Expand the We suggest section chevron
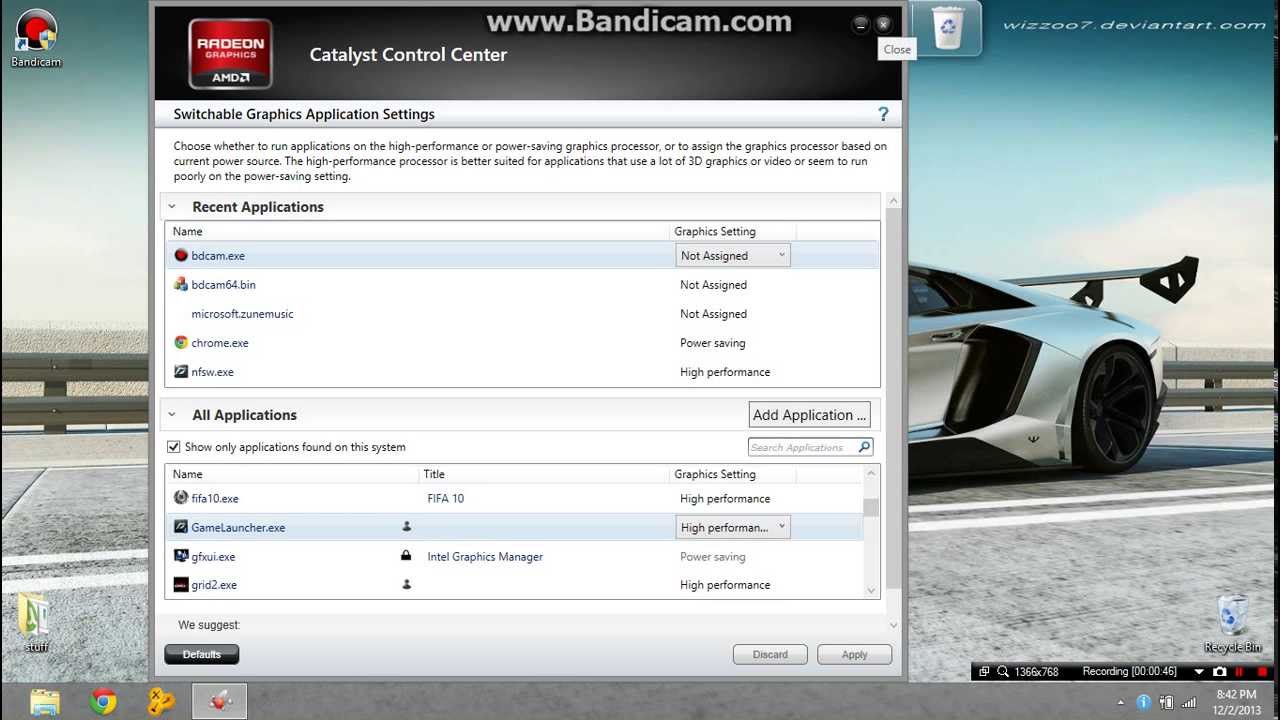Viewport: 1280px width, 720px height. tap(893, 625)
